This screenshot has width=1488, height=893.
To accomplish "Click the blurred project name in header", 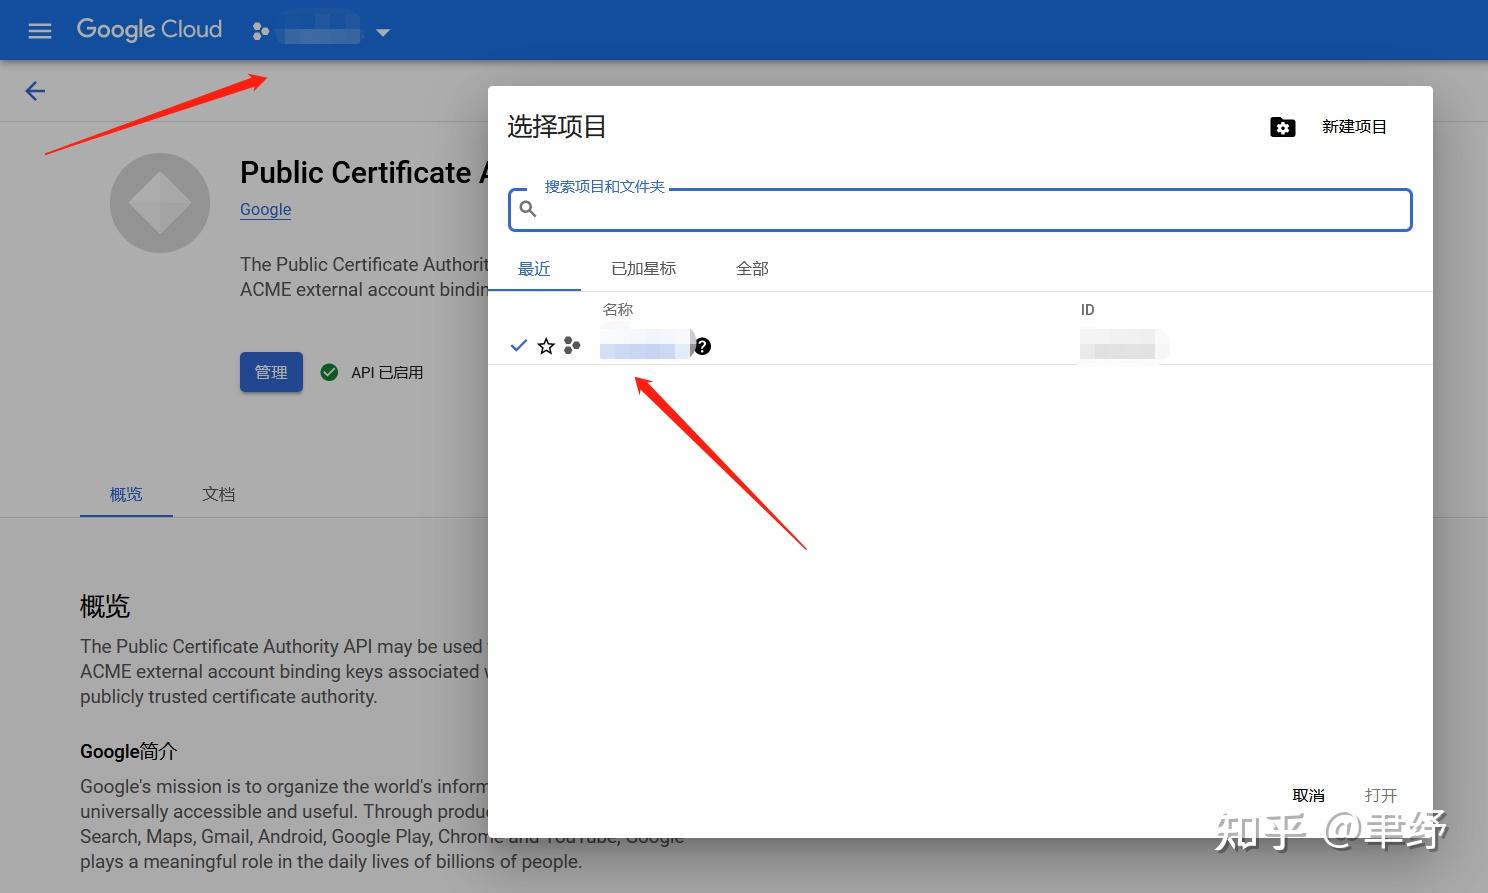I will pyautogui.click(x=321, y=31).
